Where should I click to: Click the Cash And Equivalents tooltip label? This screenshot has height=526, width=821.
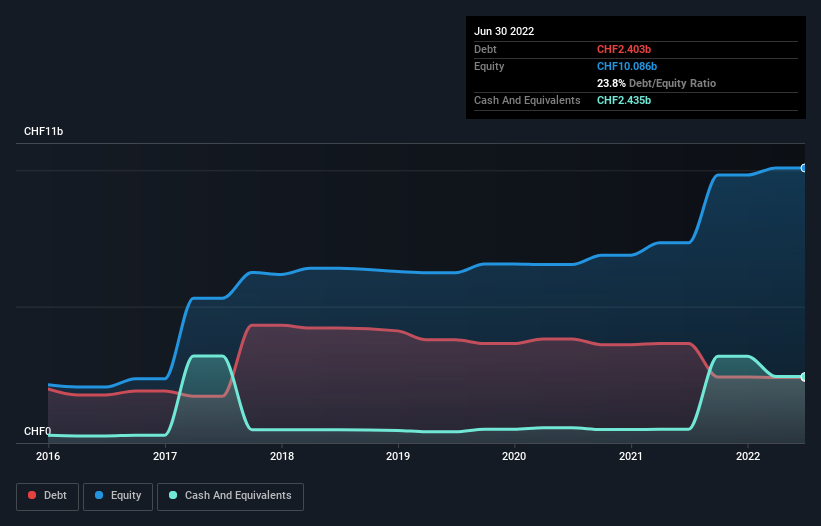527,100
